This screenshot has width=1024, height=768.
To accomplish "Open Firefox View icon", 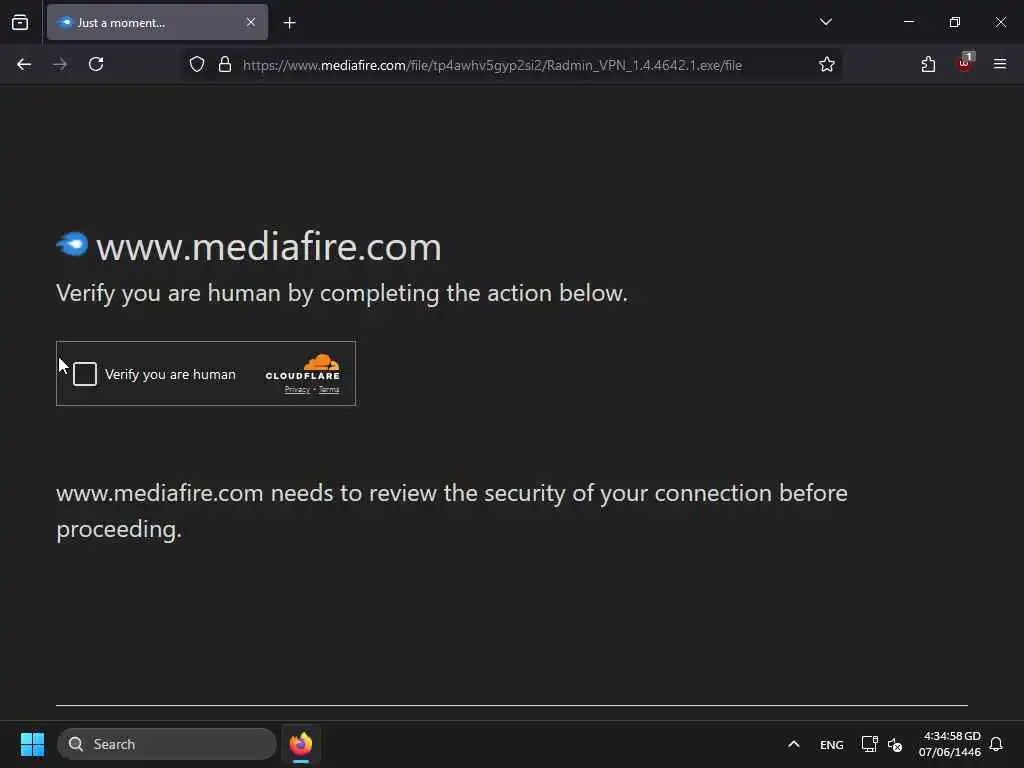I will 20,22.
